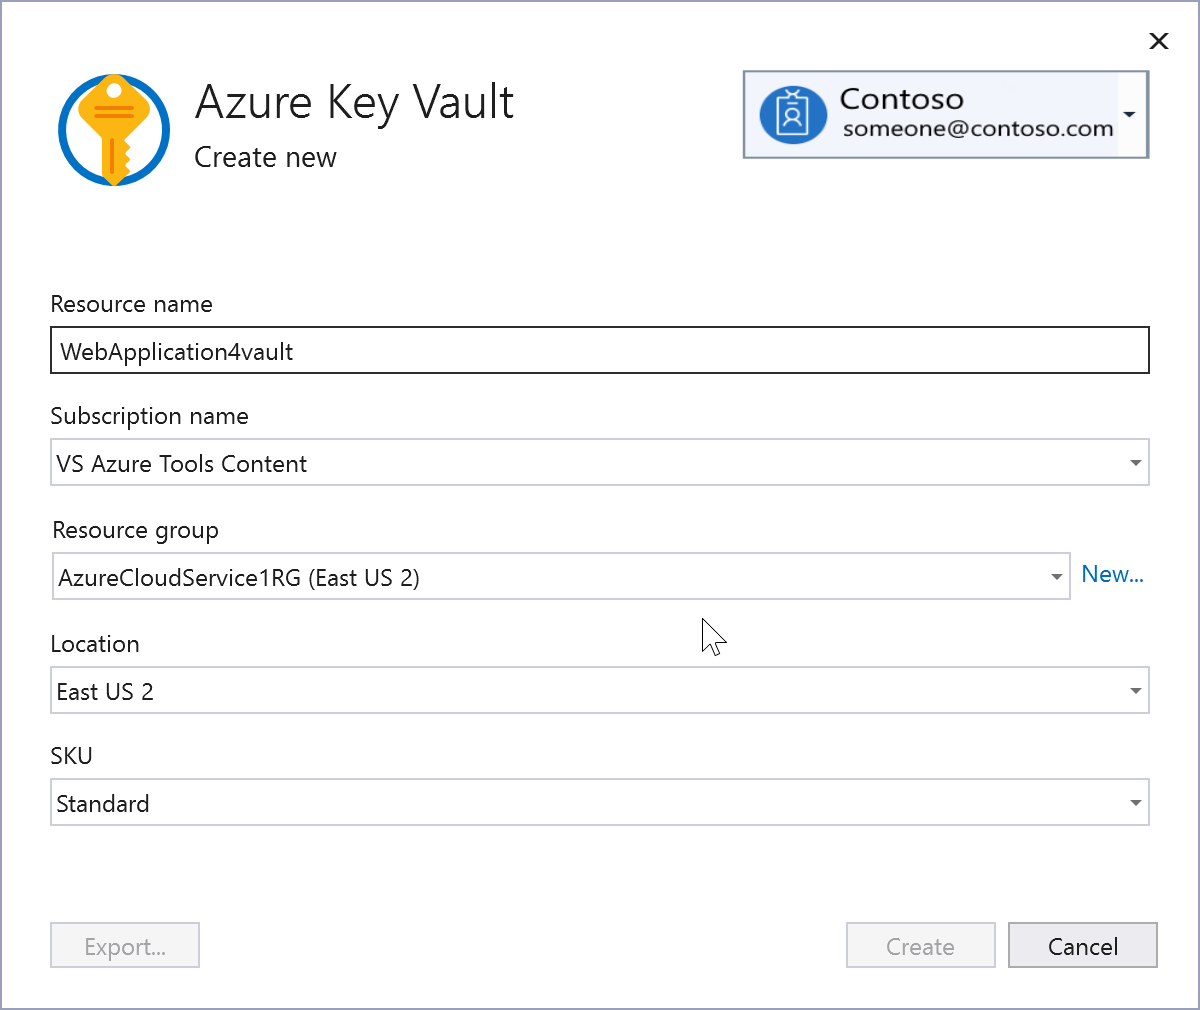Open the Location dropdown
Viewport: 1200px width, 1010px height.
(1135, 690)
